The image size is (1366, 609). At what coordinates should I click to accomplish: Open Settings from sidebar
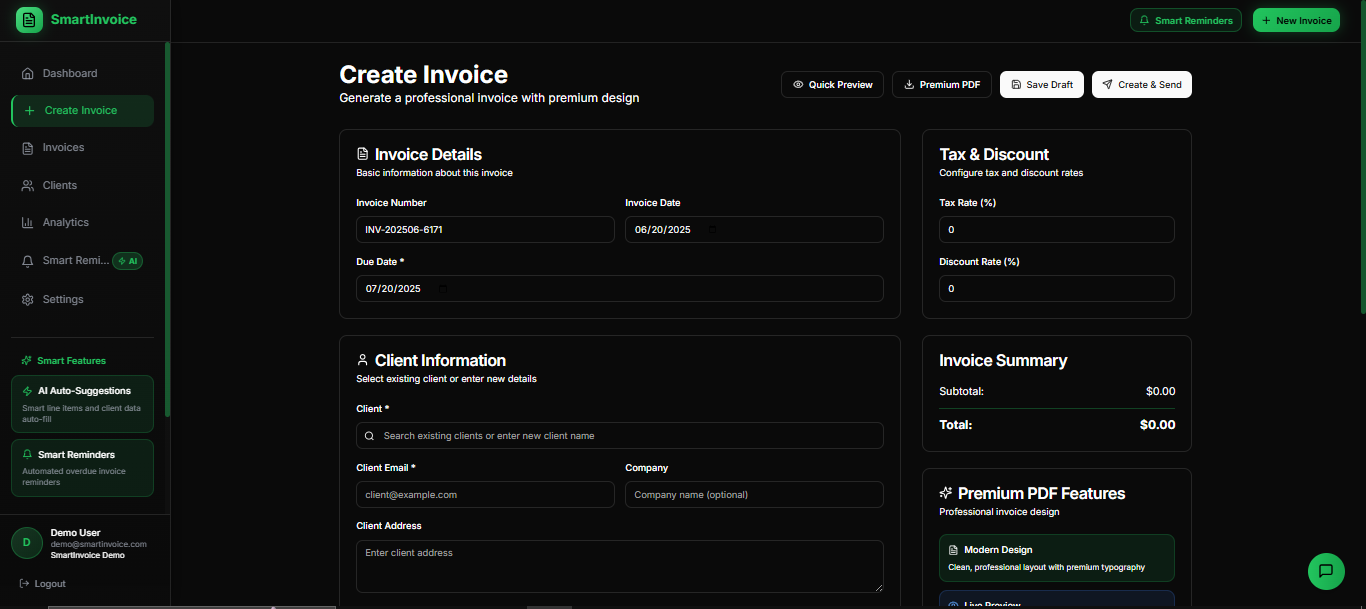point(82,299)
